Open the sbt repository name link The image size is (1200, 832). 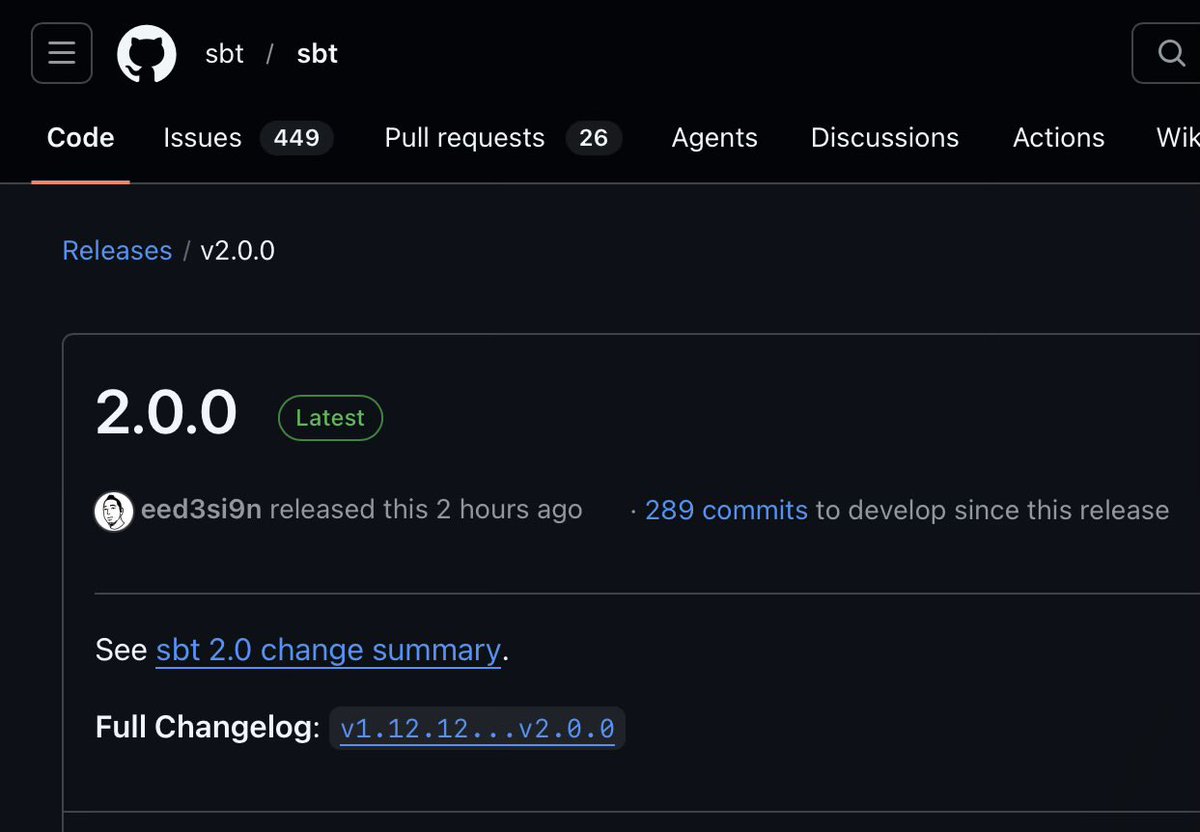click(317, 54)
